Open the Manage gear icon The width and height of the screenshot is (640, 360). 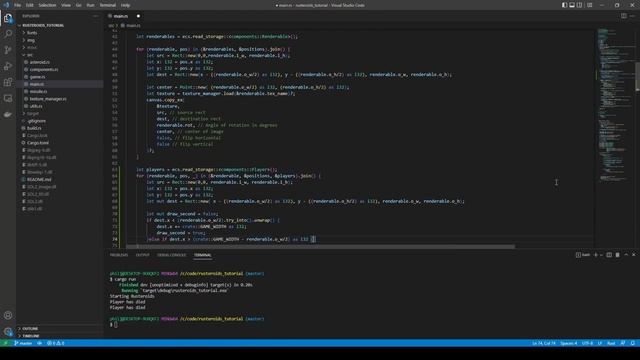[x=8, y=331]
